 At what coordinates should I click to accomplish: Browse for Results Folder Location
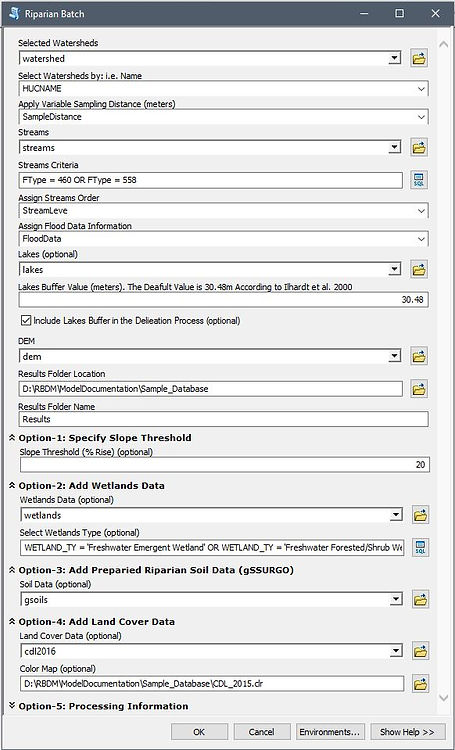coord(419,389)
